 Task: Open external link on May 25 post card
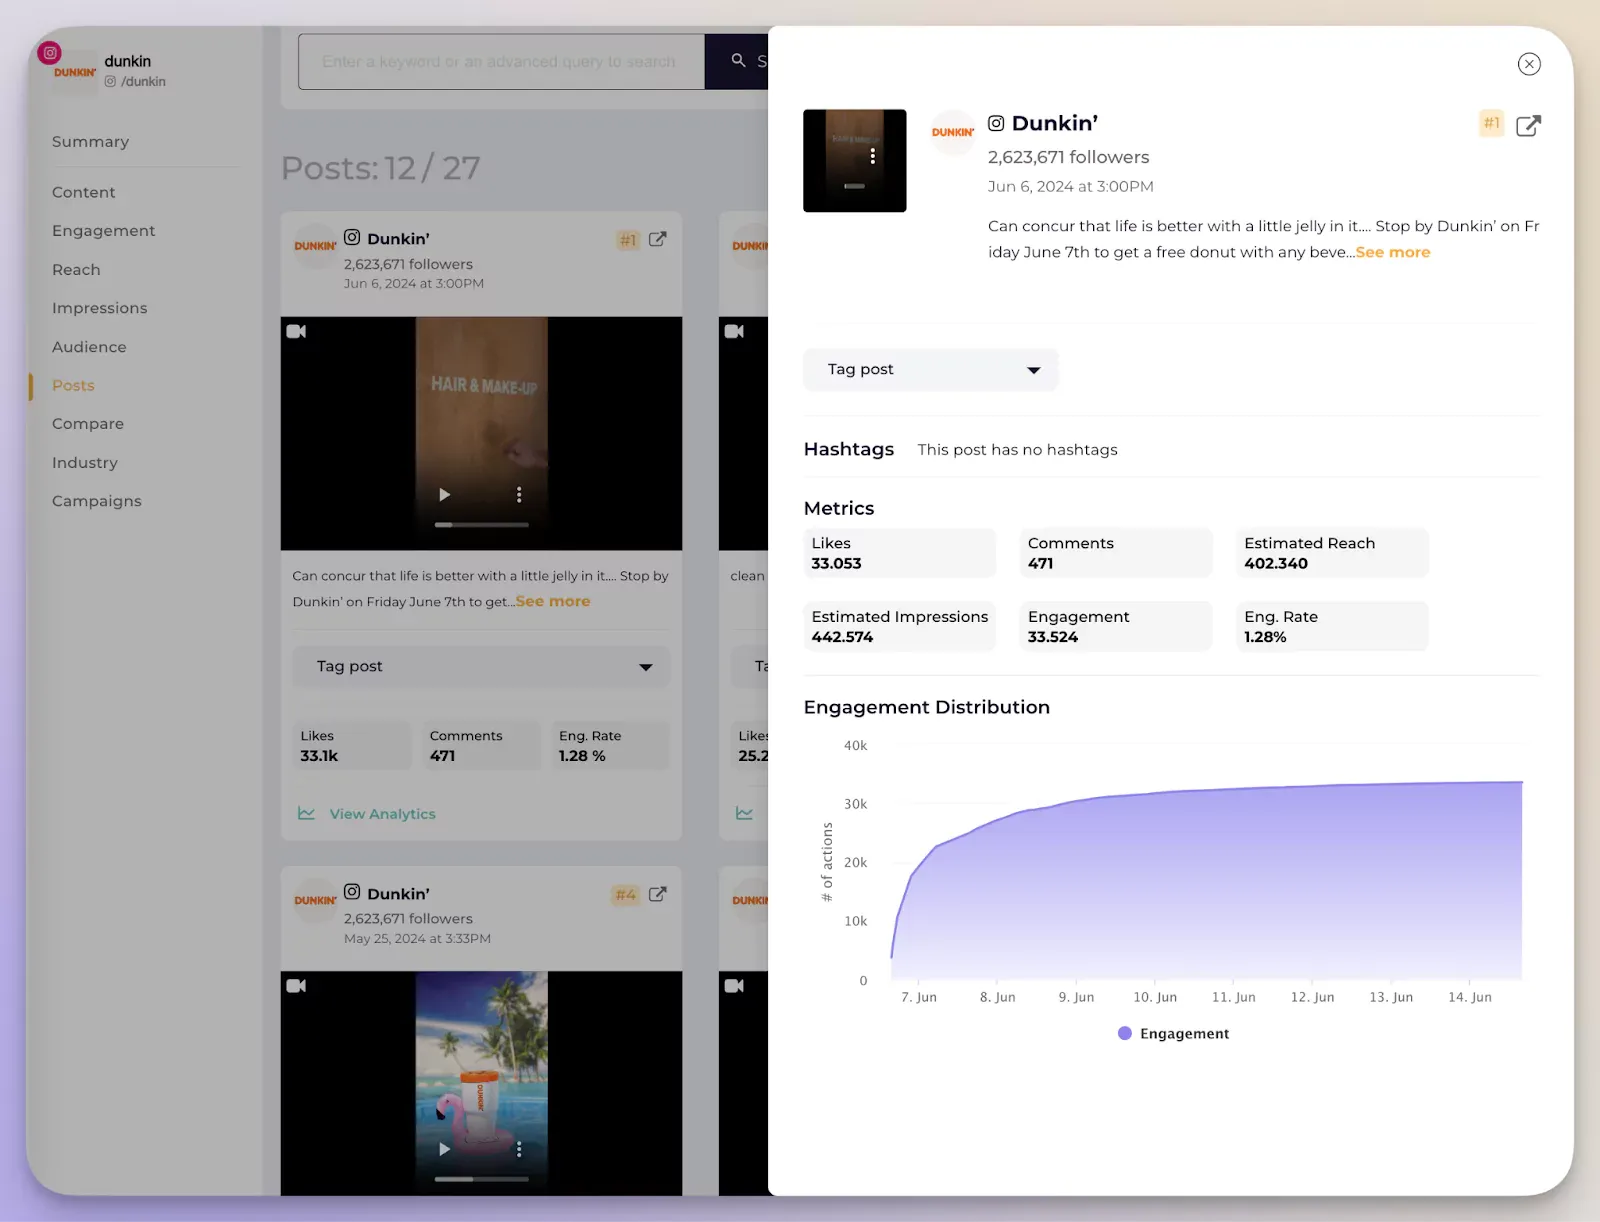coord(657,894)
